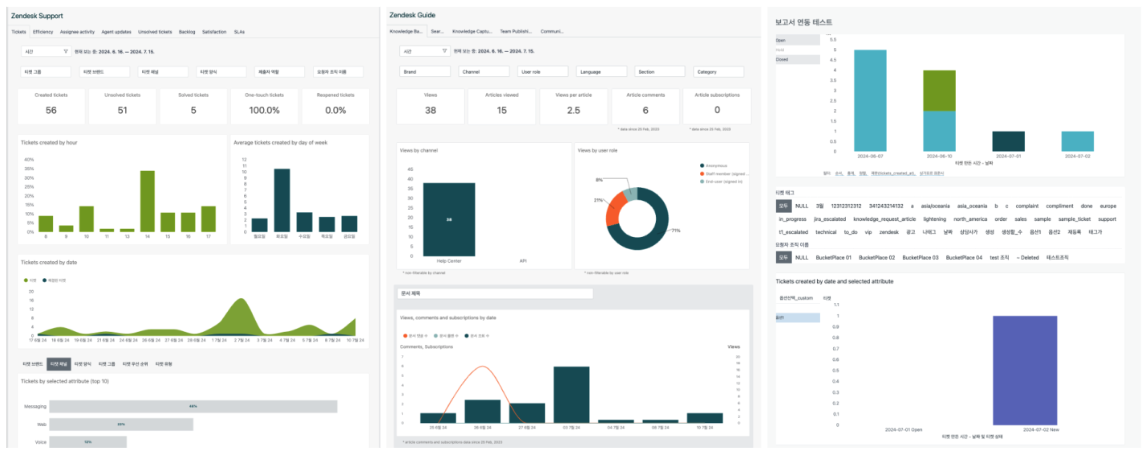Open the Community tab in Zendesk Guide

(x=552, y=32)
